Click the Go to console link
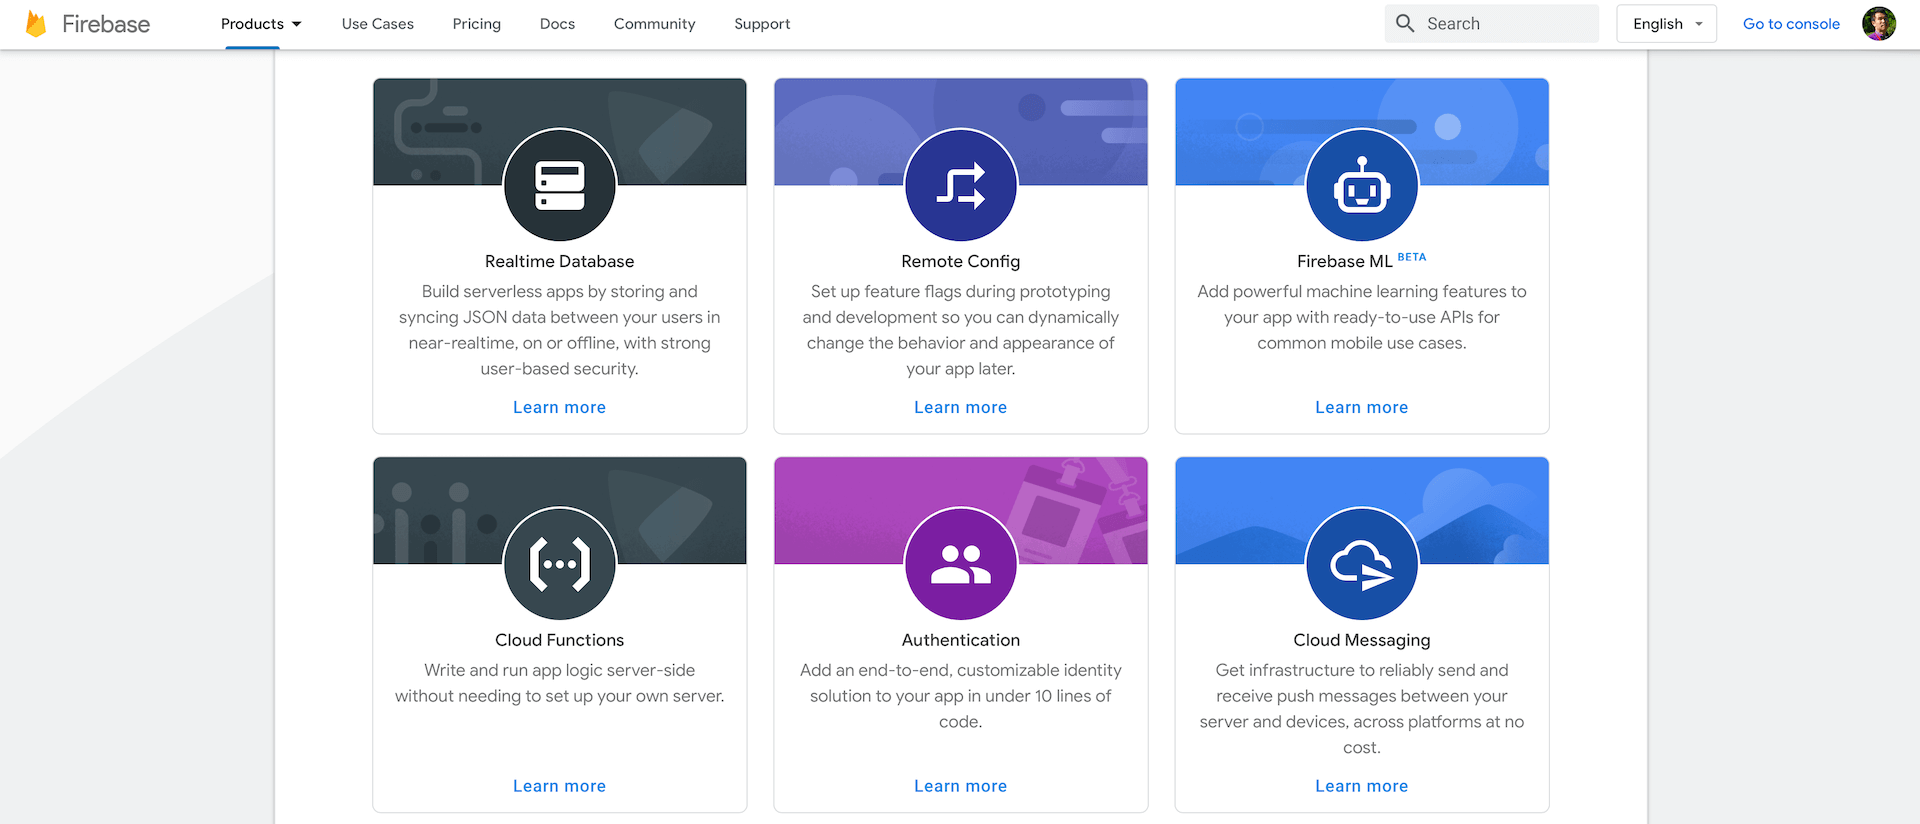 1791,24
